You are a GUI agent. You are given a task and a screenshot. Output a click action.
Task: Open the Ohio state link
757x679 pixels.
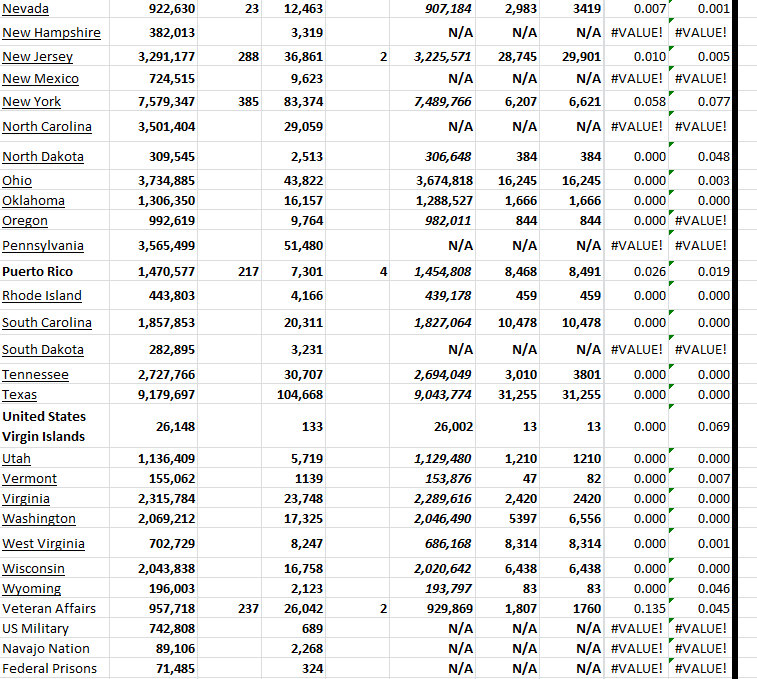tap(17, 181)
